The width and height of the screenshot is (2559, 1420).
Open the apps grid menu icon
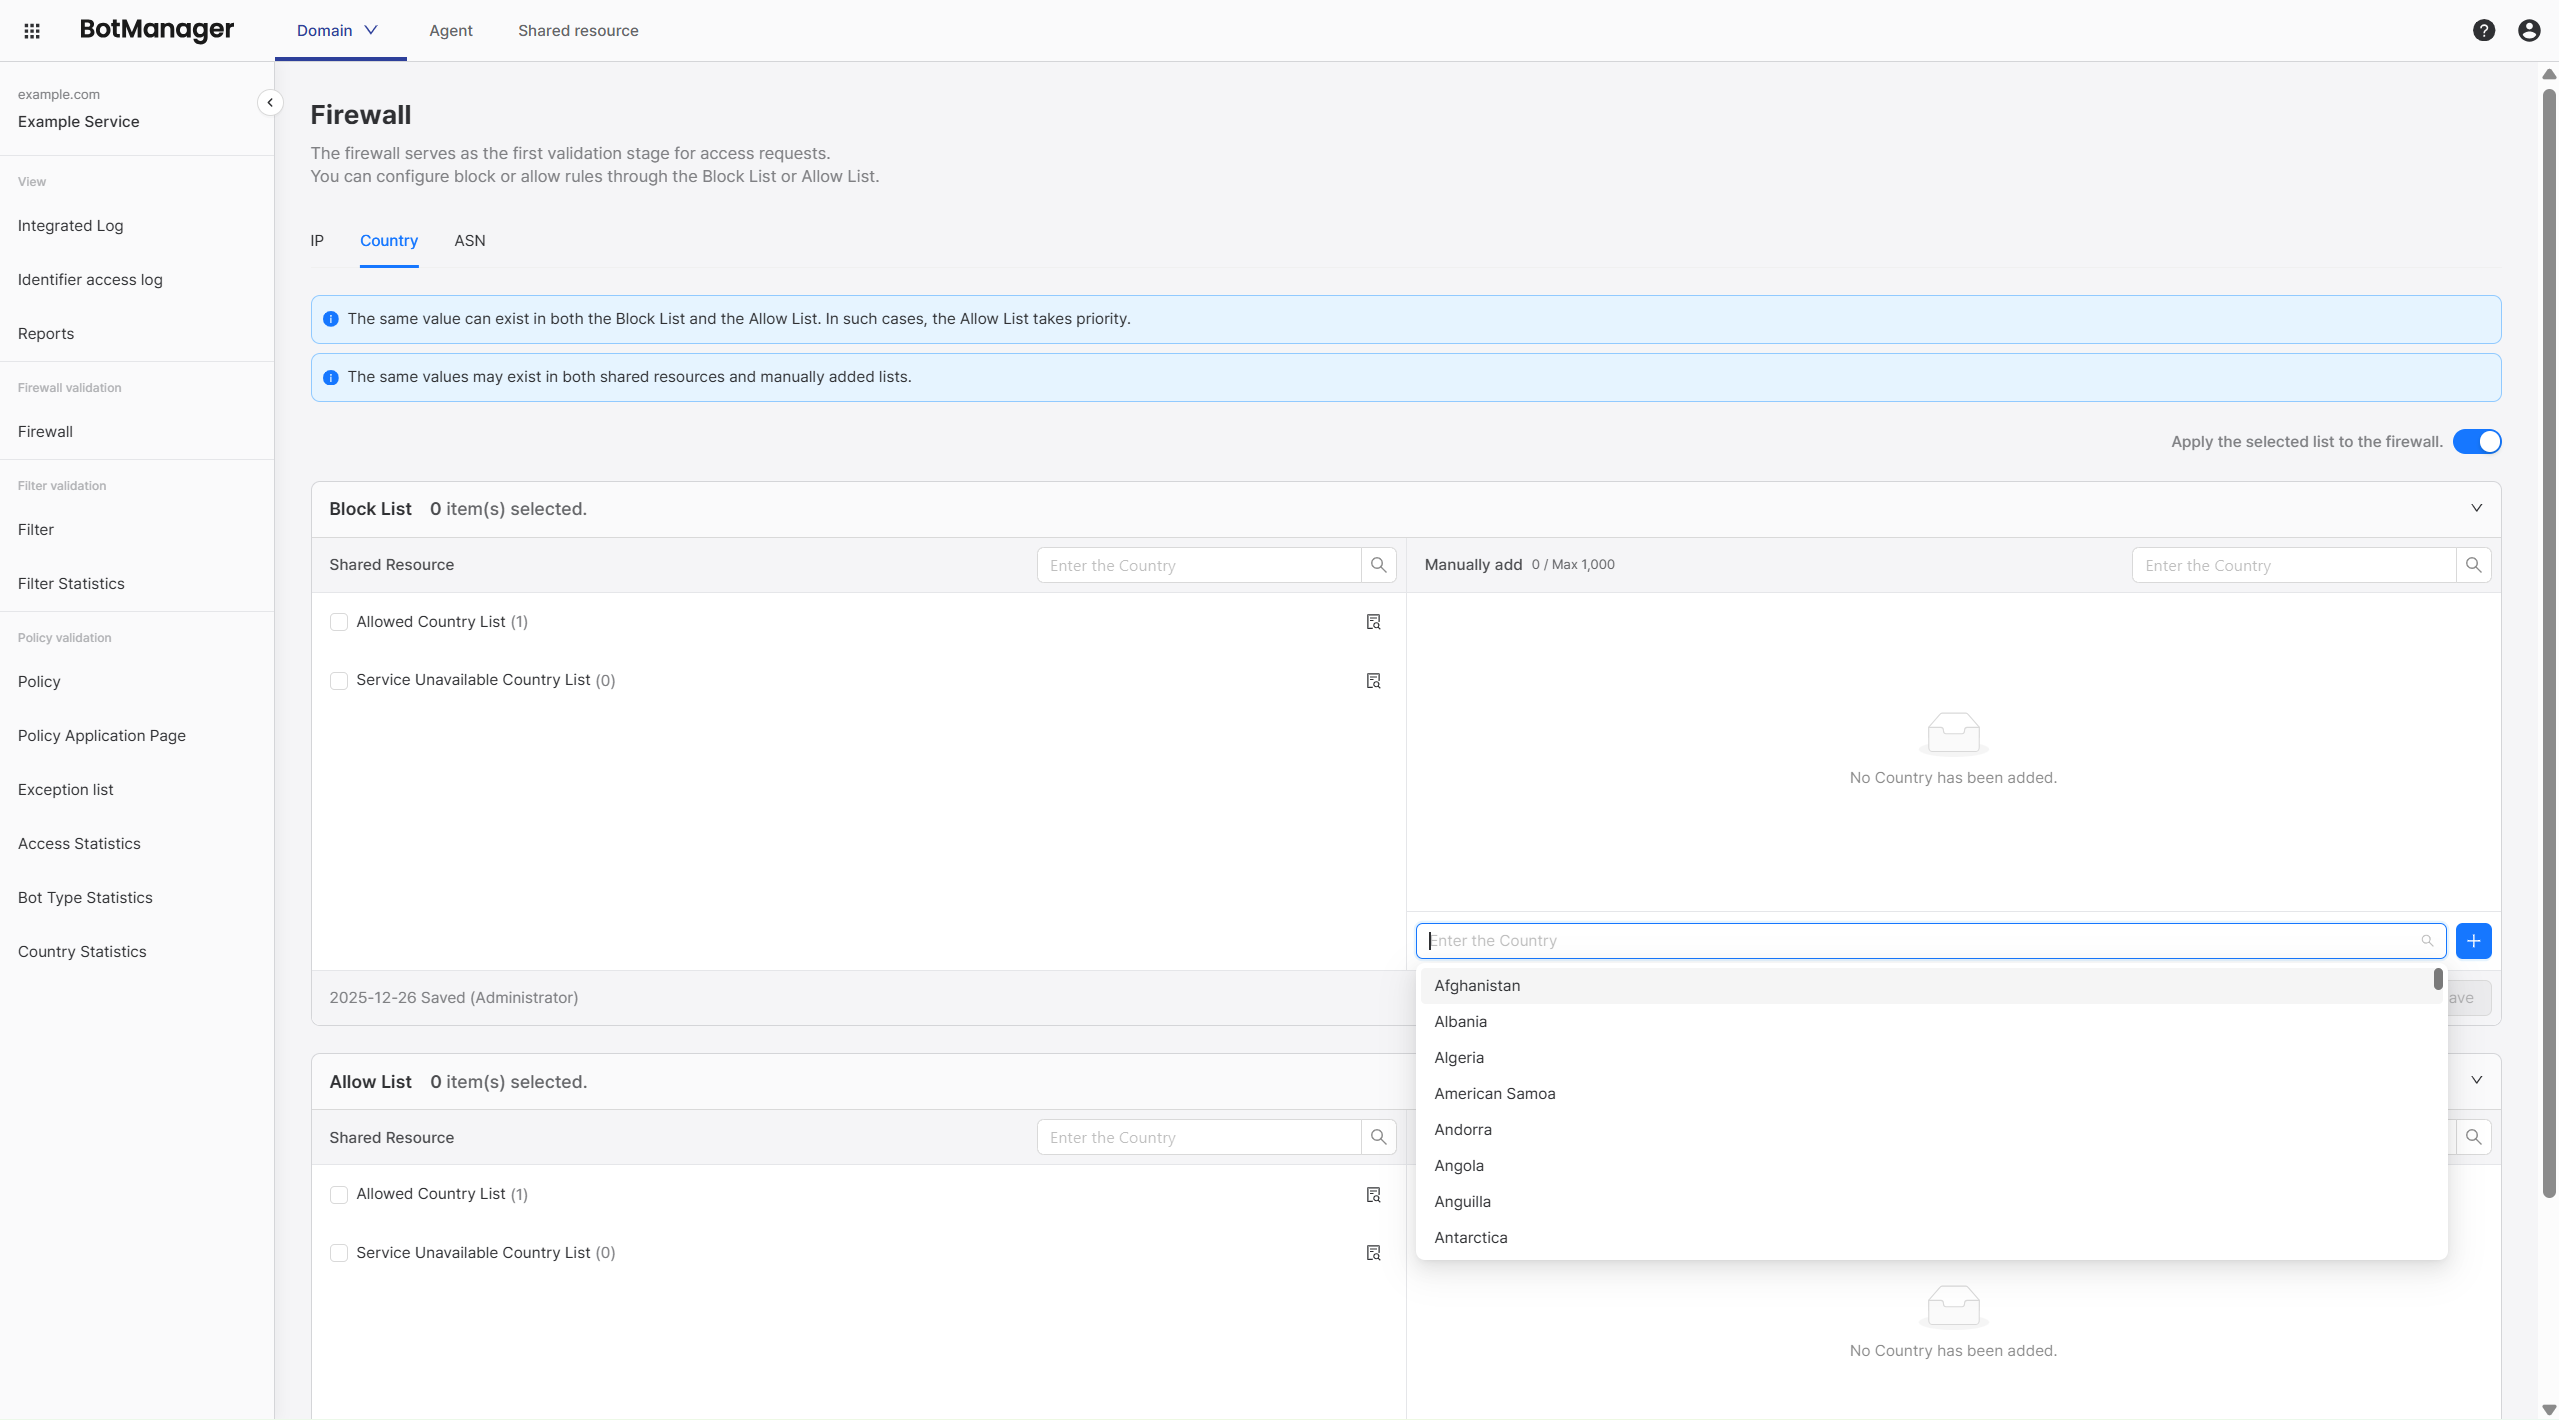tap(32, 31)
